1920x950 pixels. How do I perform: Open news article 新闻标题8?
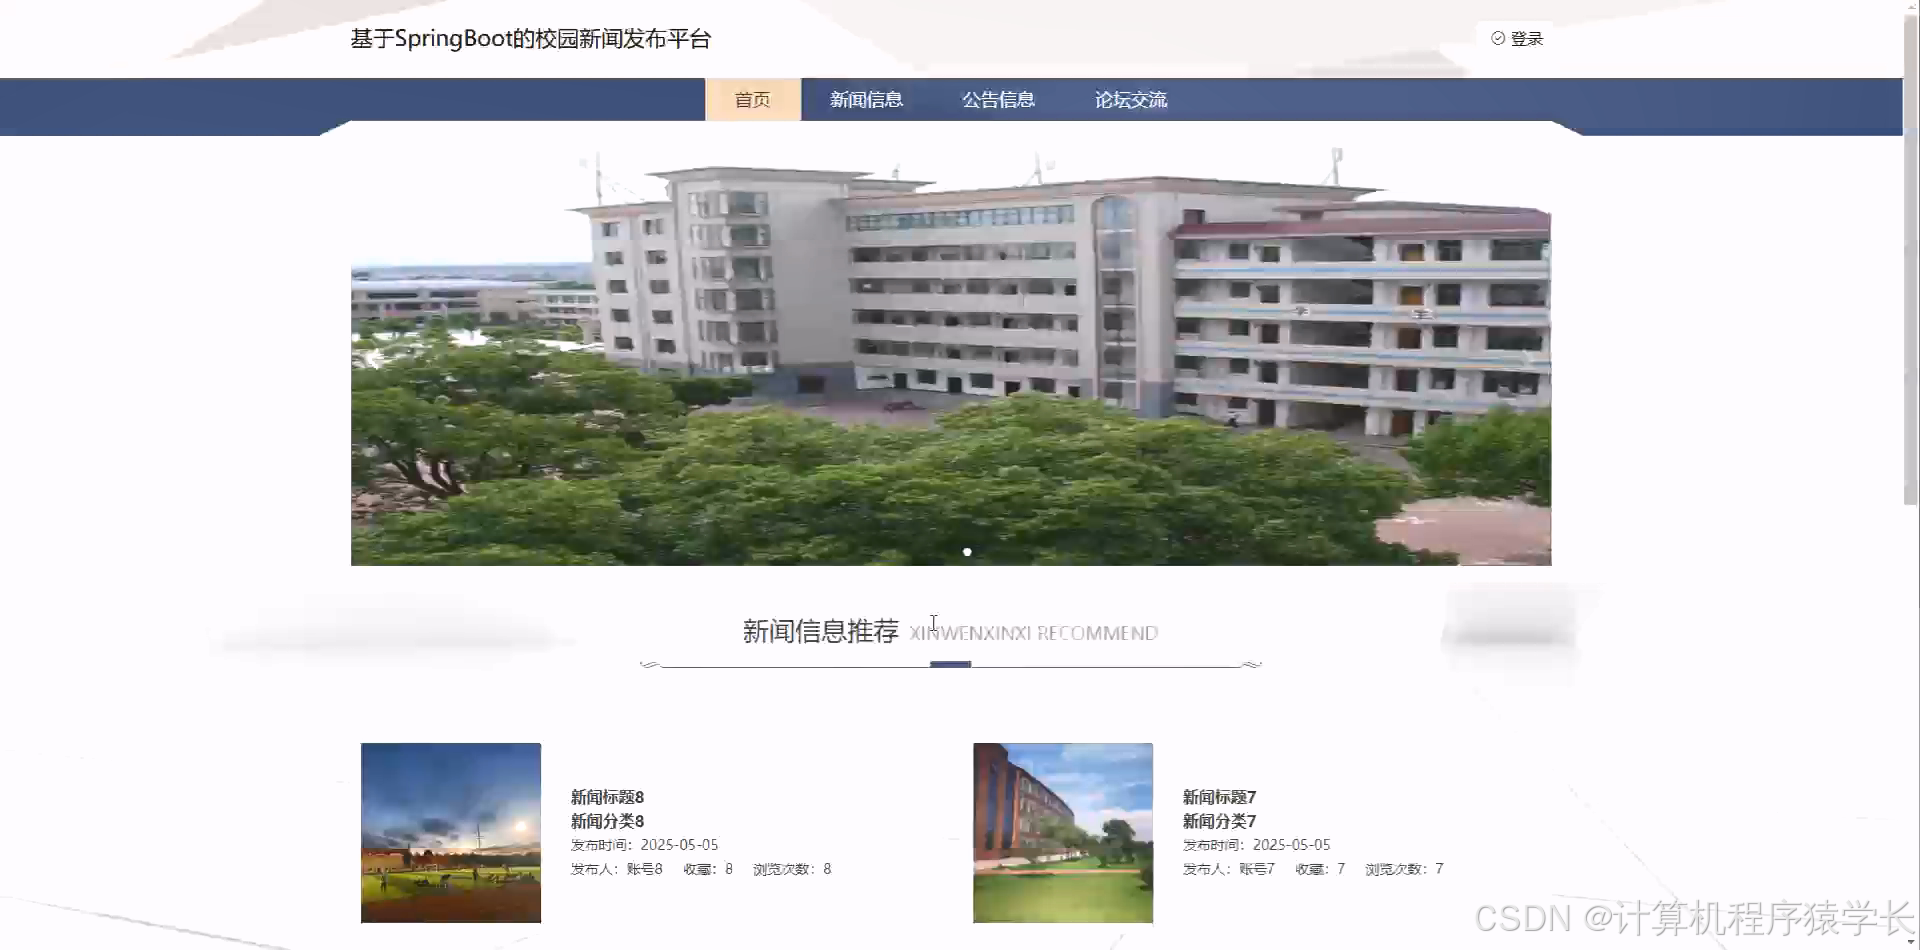(x=606, y=797)
